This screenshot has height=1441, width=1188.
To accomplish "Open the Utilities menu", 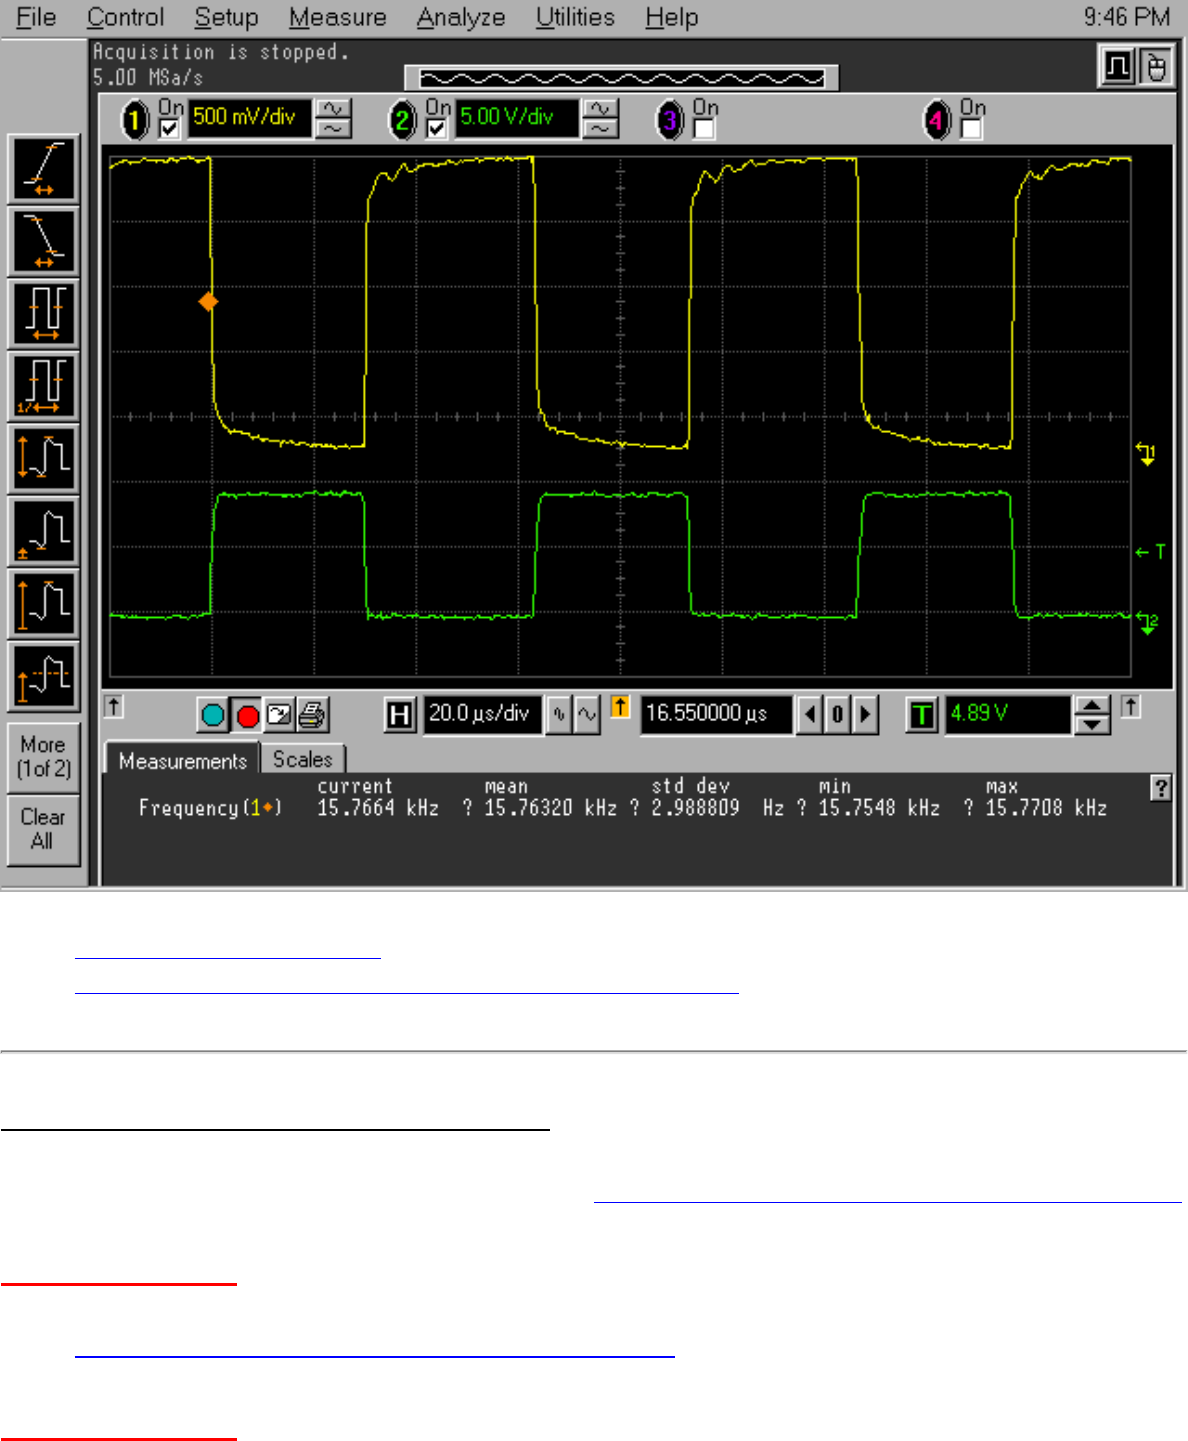I will [575, 17].
